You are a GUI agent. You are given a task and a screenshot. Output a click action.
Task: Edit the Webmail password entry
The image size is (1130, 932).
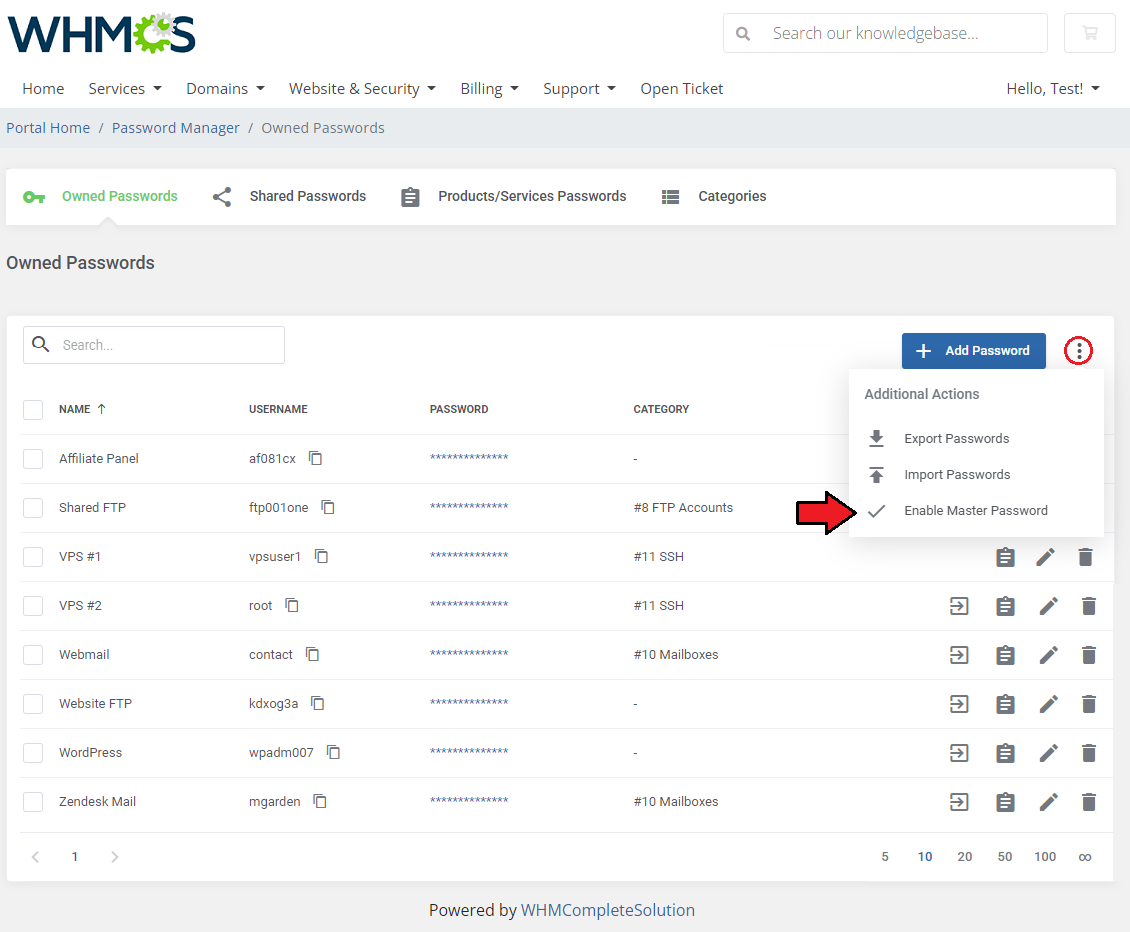1049,655
